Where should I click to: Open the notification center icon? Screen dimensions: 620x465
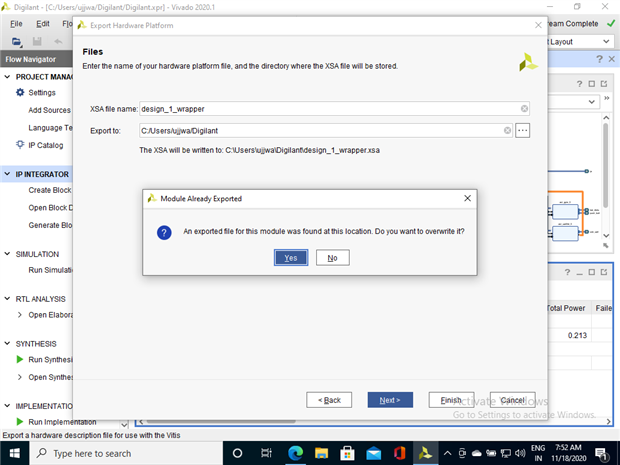pyautogui.click(x=601, y=453)
